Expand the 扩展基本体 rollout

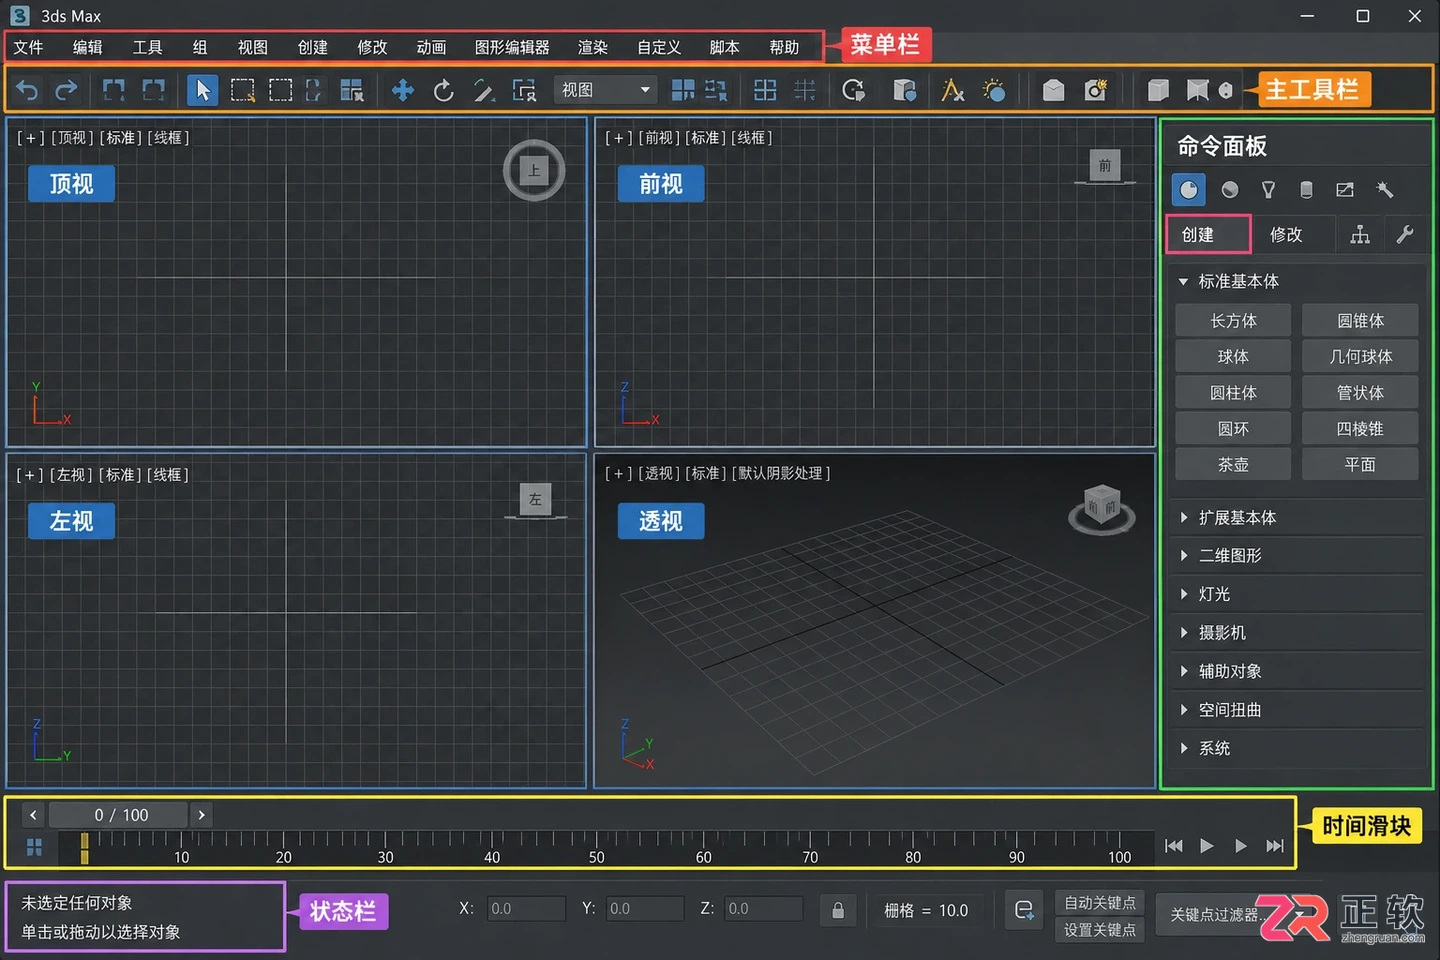(x=1297, y=518)
